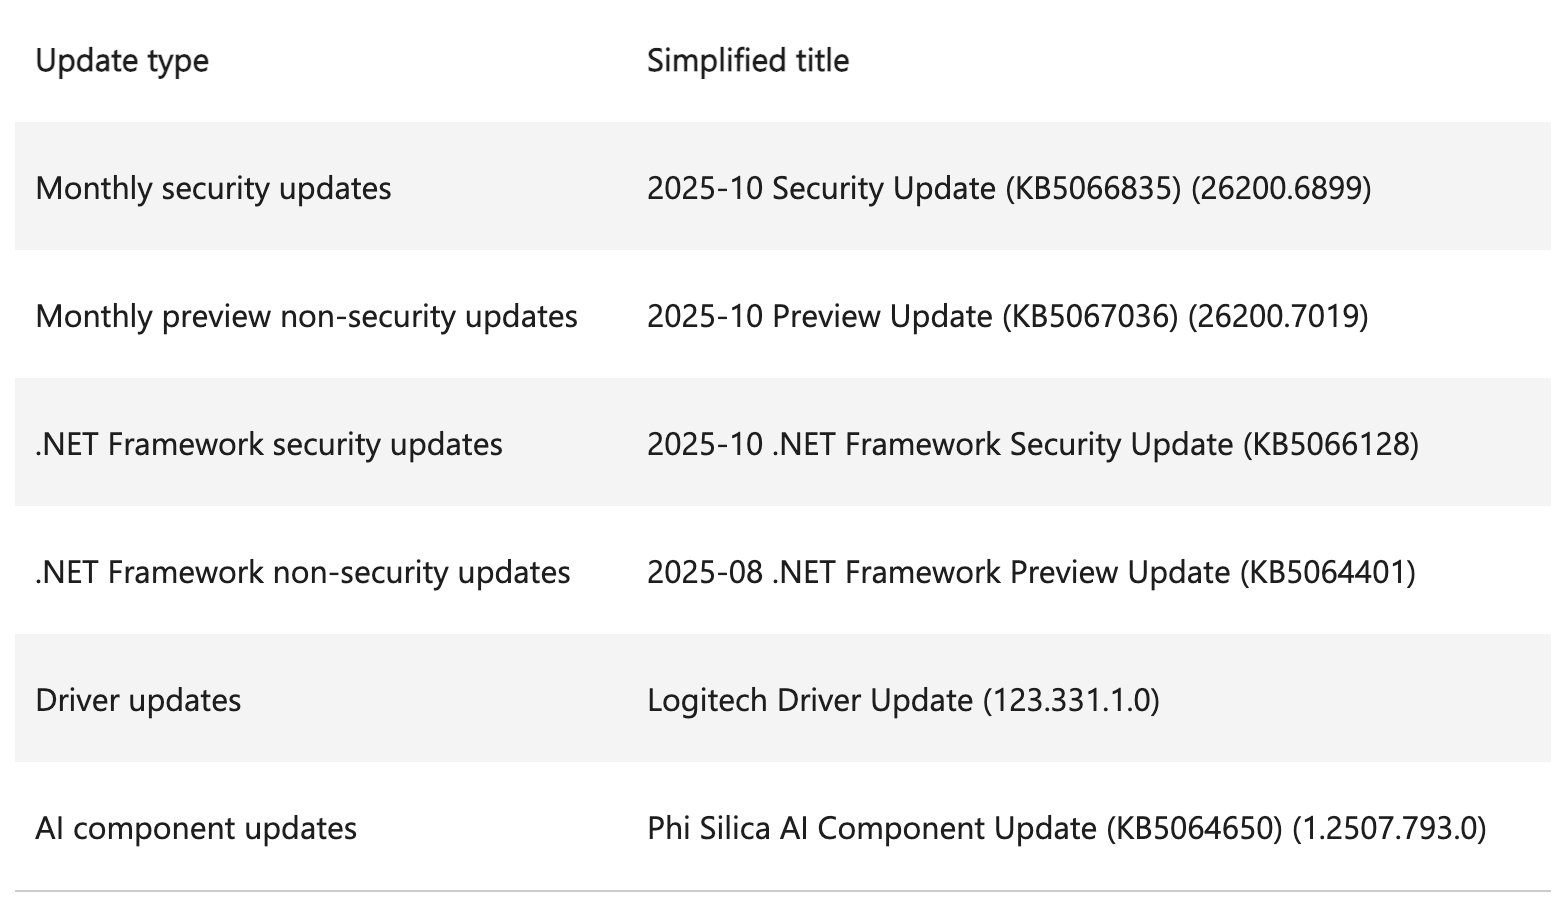
Task: Click "Phi Silica AI Component Update" text
Action: tap(871, 828)
